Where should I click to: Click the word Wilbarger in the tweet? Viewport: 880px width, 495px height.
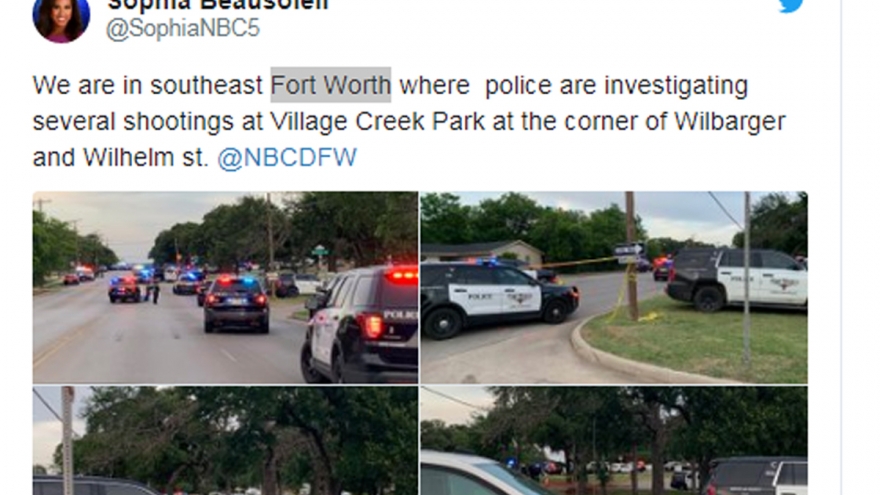point(730,122)
